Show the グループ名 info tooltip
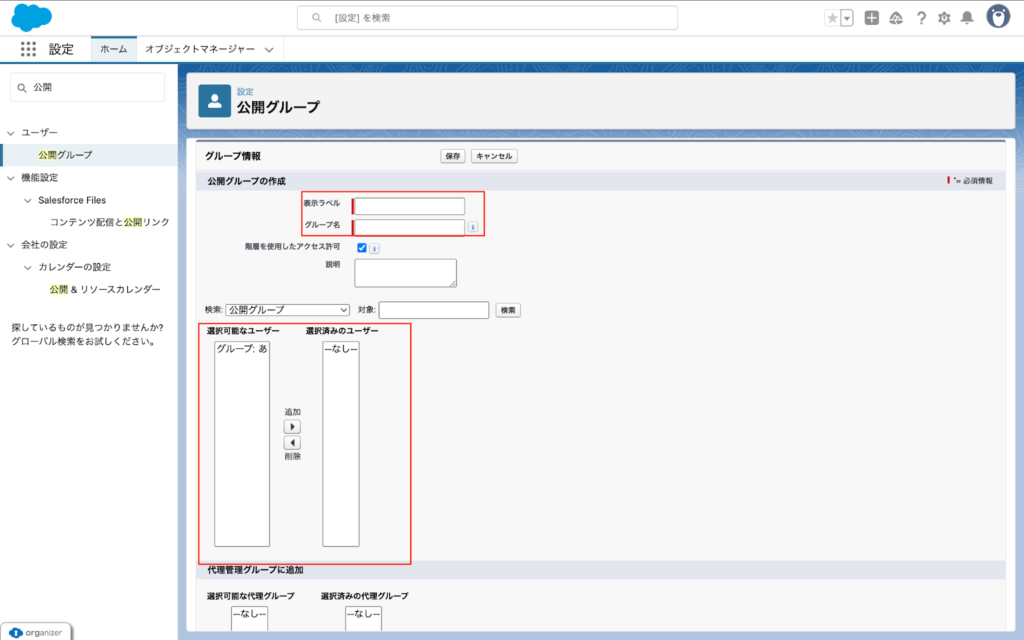1024x640 pixels. [x=475, y=225]
